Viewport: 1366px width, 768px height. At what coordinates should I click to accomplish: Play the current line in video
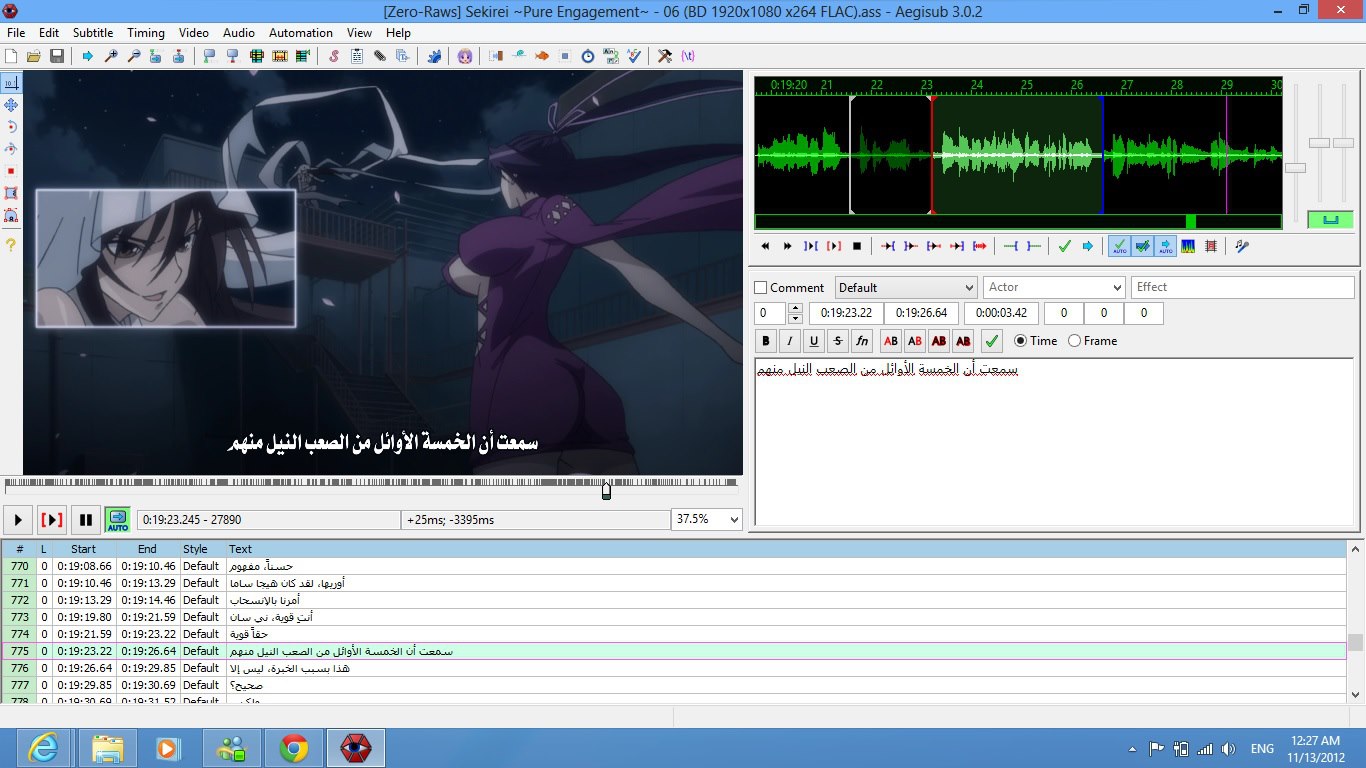[51, 520]
